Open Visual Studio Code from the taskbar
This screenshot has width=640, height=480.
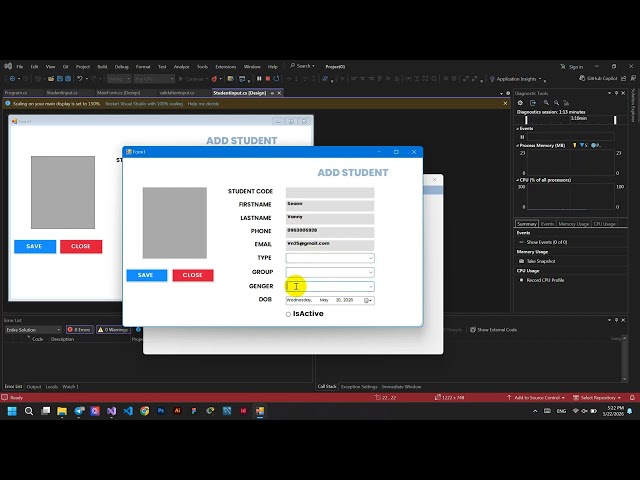(x=128, y=411)
